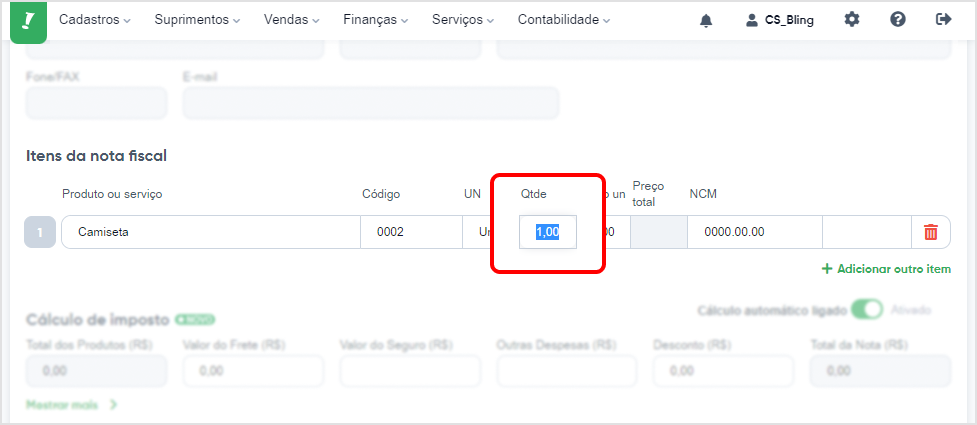Open CS_Bling user account menu
This screenshot has height=425, width=977.
[x=780, y=20]
